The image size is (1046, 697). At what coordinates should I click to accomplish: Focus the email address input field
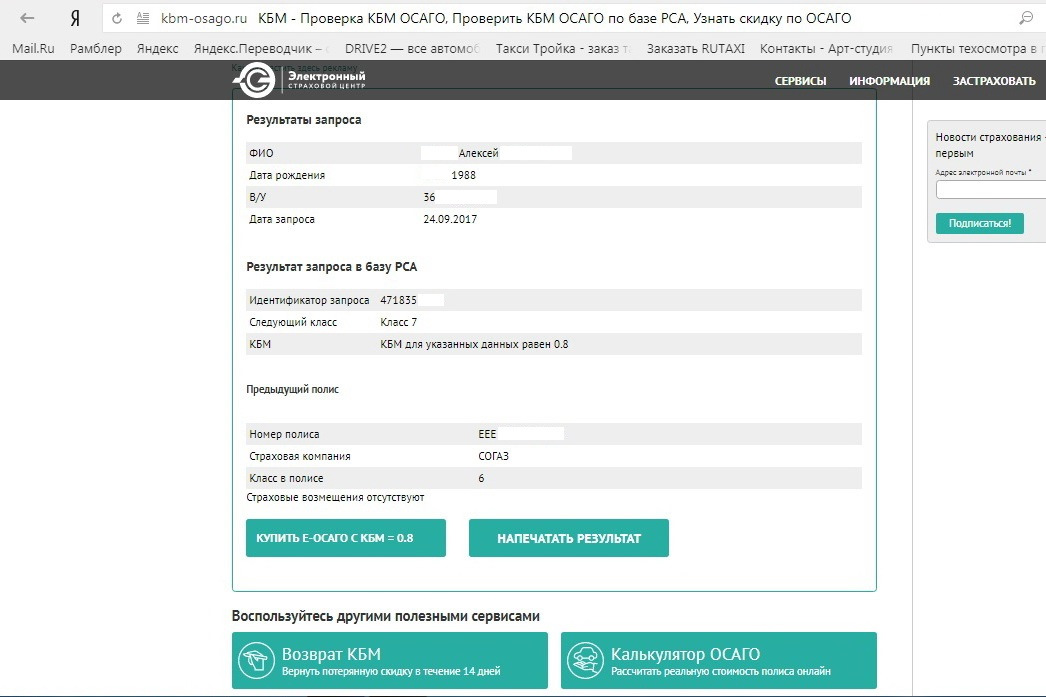[991, 190]
